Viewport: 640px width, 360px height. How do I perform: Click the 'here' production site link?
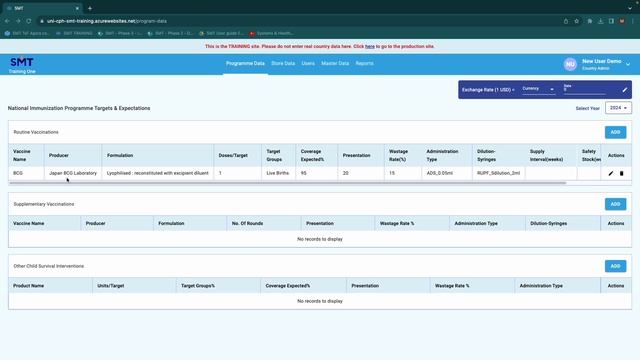point(370,47)
